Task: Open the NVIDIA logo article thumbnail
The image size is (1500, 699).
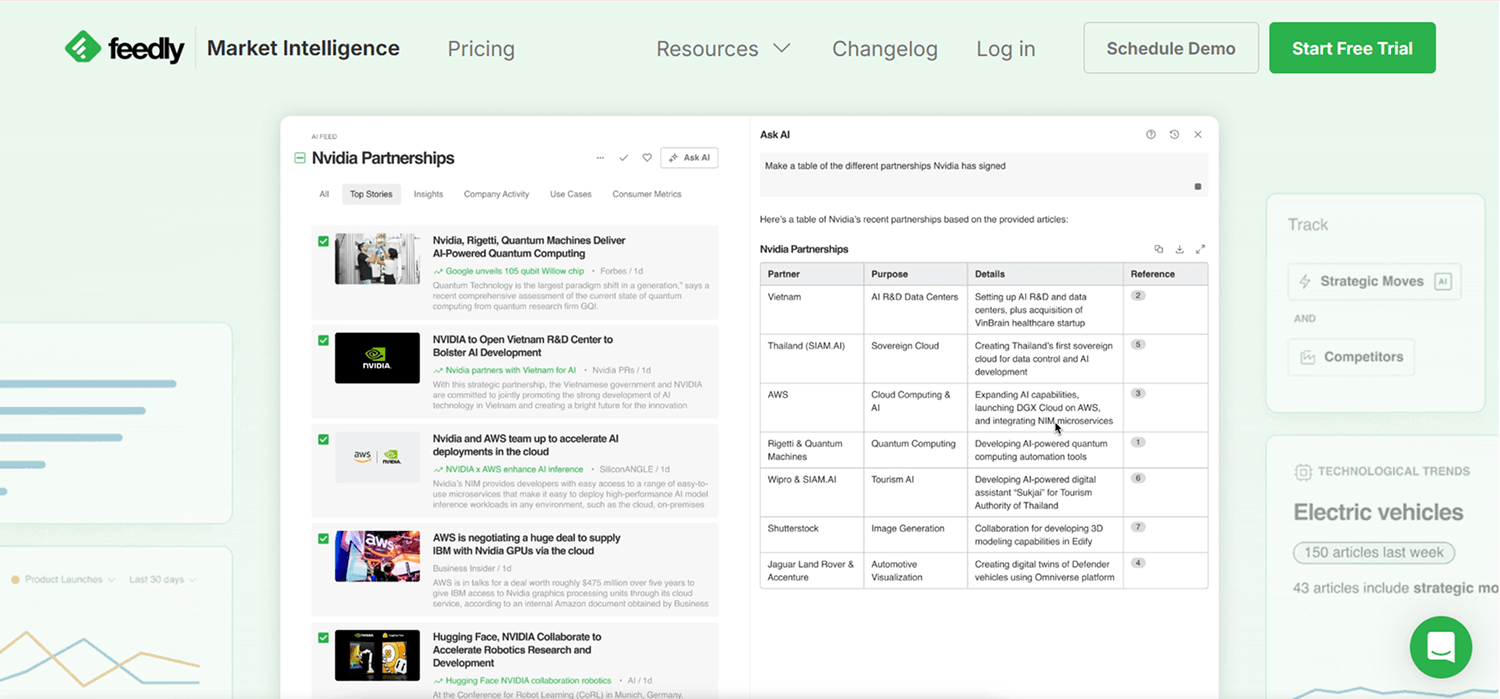Action: pos(377,358)
